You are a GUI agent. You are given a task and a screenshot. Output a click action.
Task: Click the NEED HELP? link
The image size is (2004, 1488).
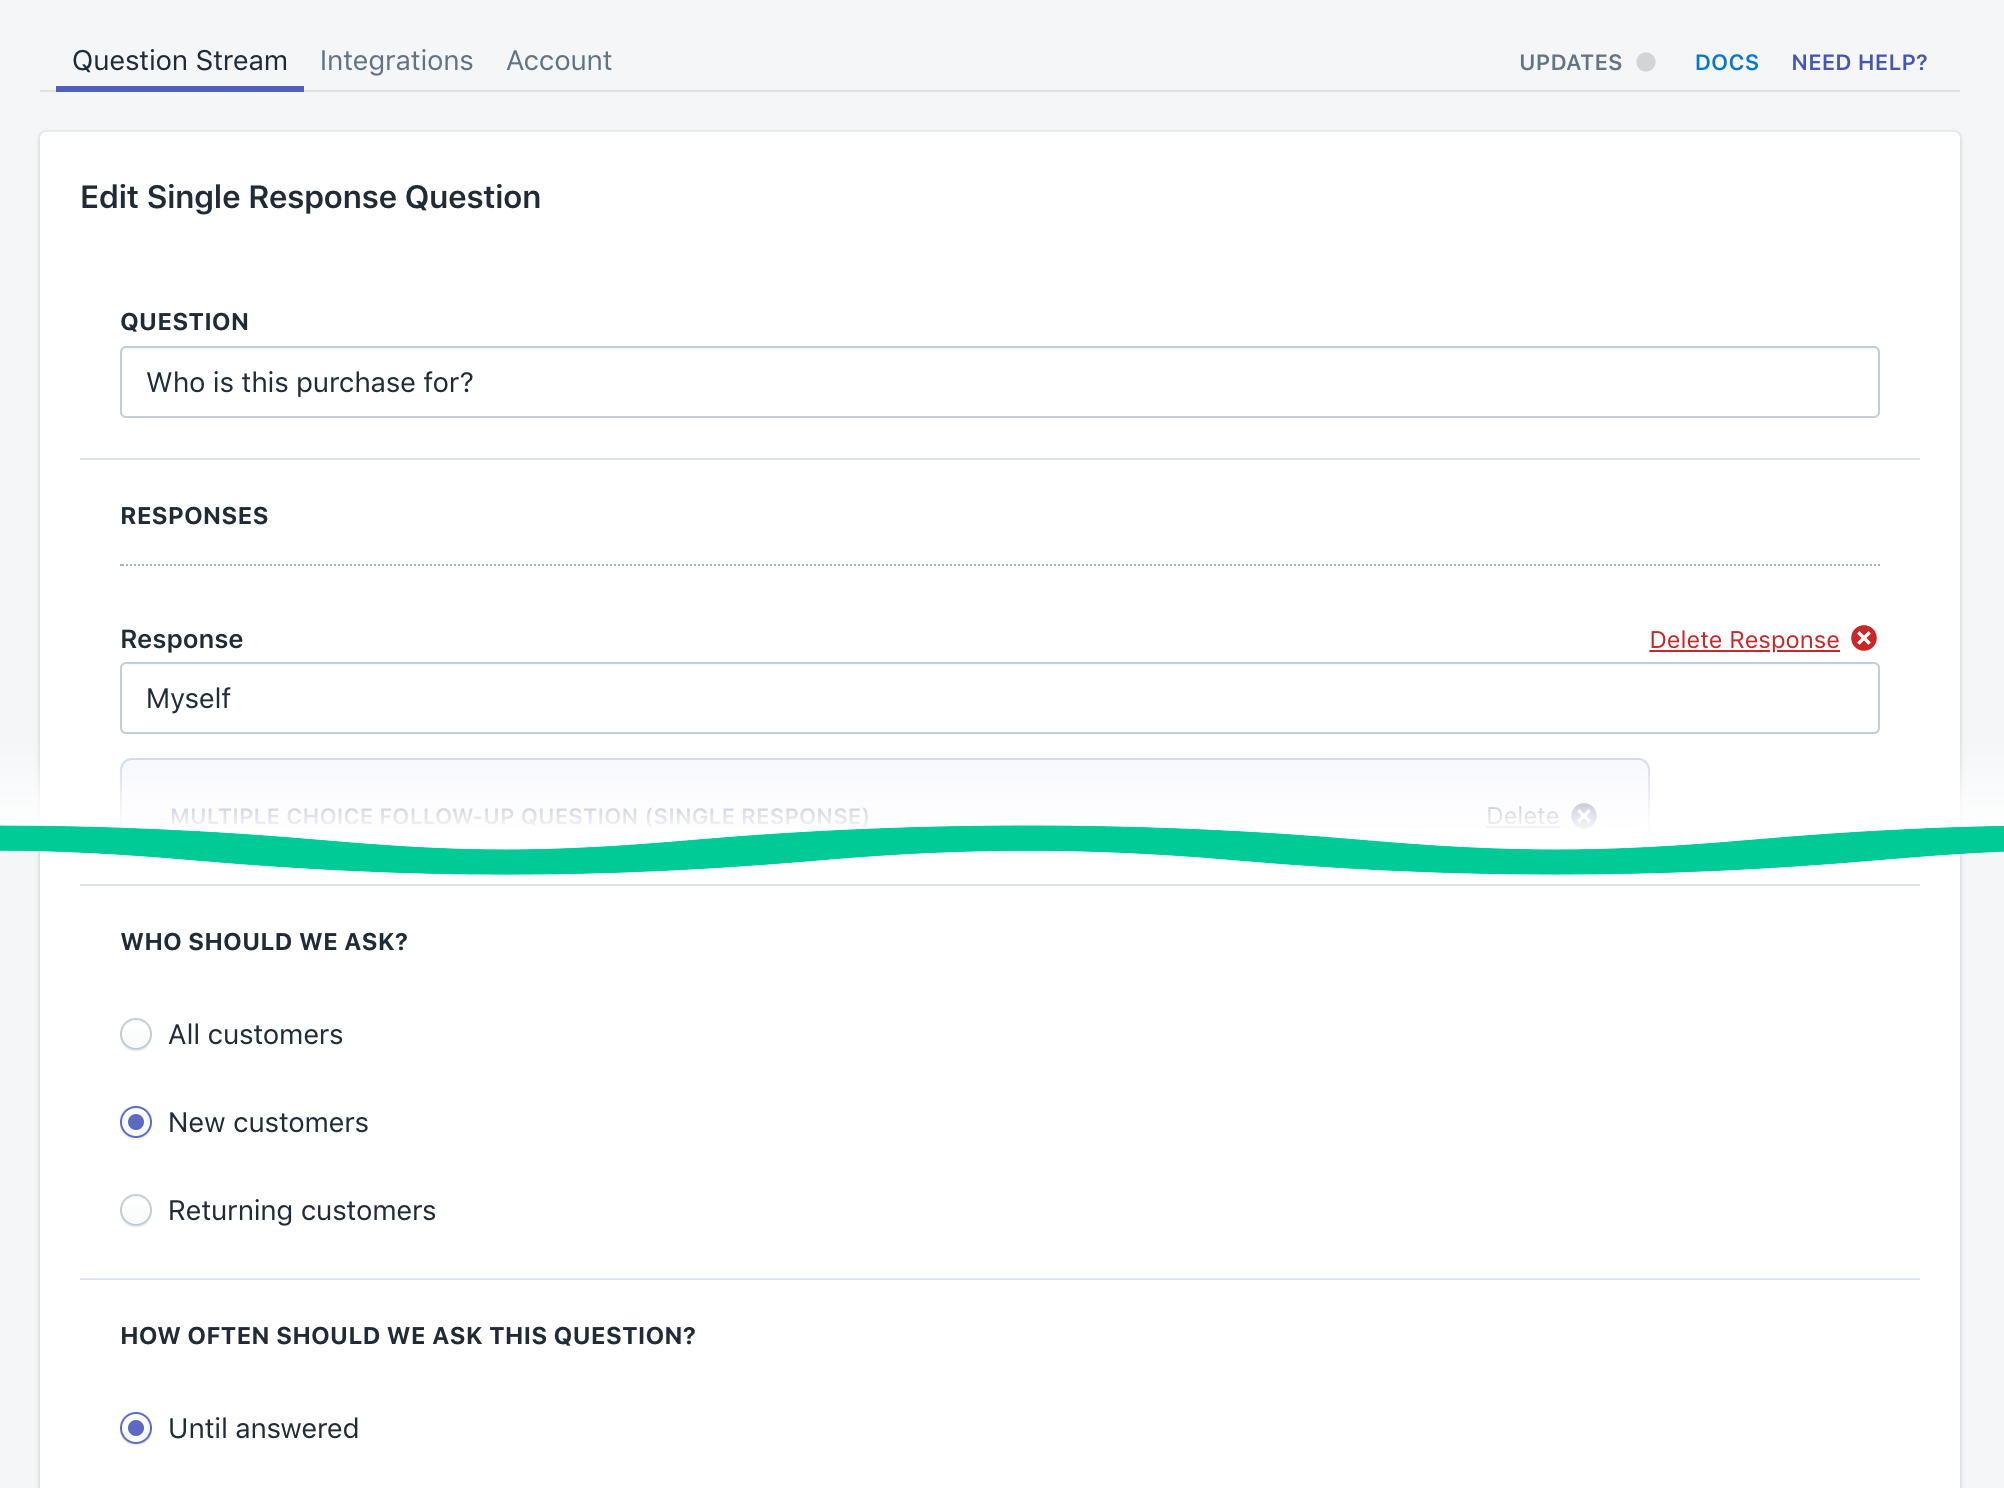tap(1859, 62)
